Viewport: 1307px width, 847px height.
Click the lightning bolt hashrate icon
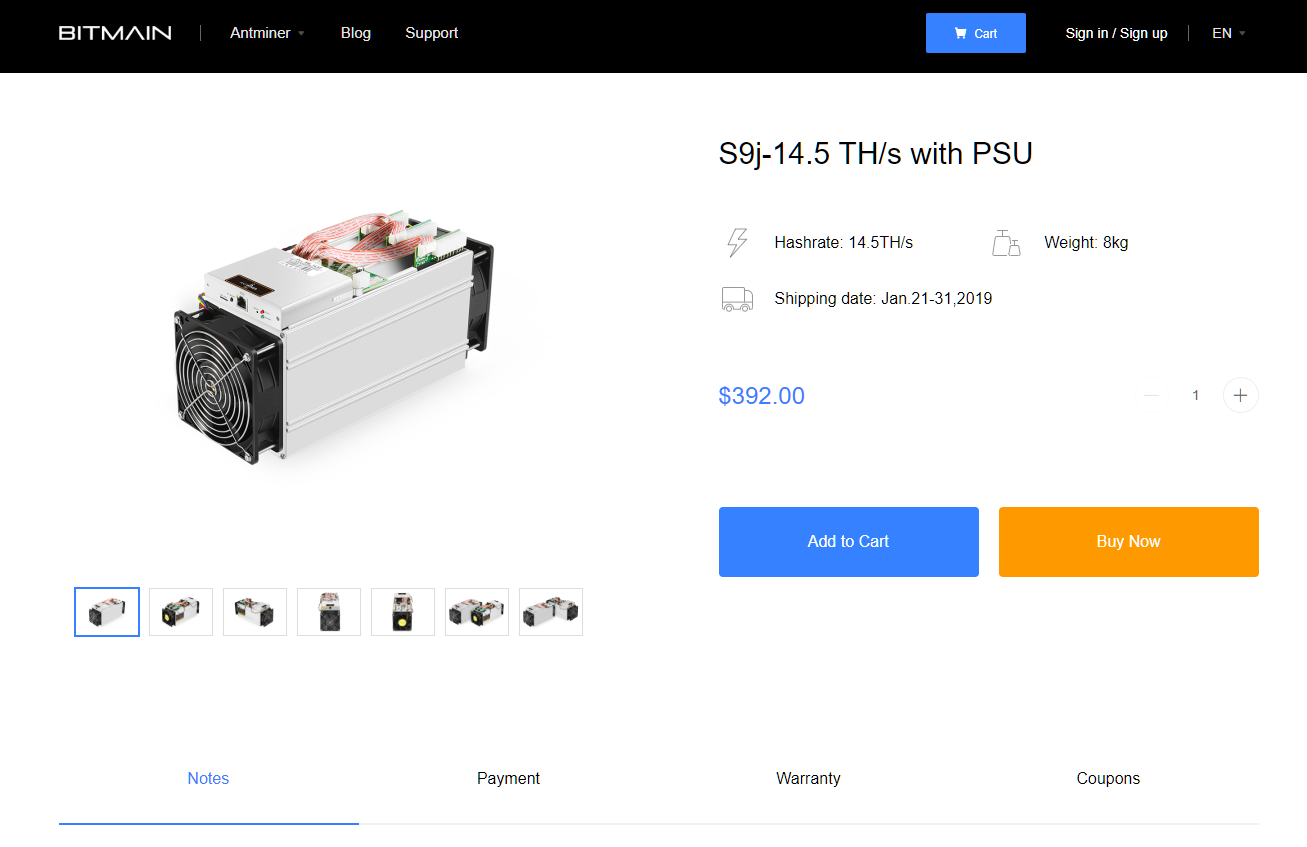(x=737, y=242)
